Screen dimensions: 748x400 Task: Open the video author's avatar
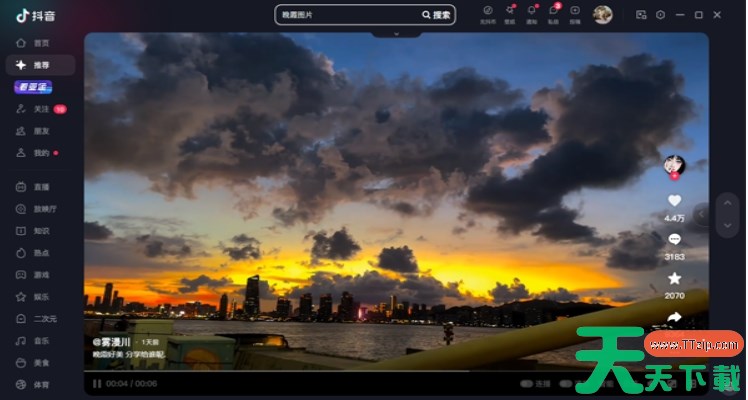675,165
